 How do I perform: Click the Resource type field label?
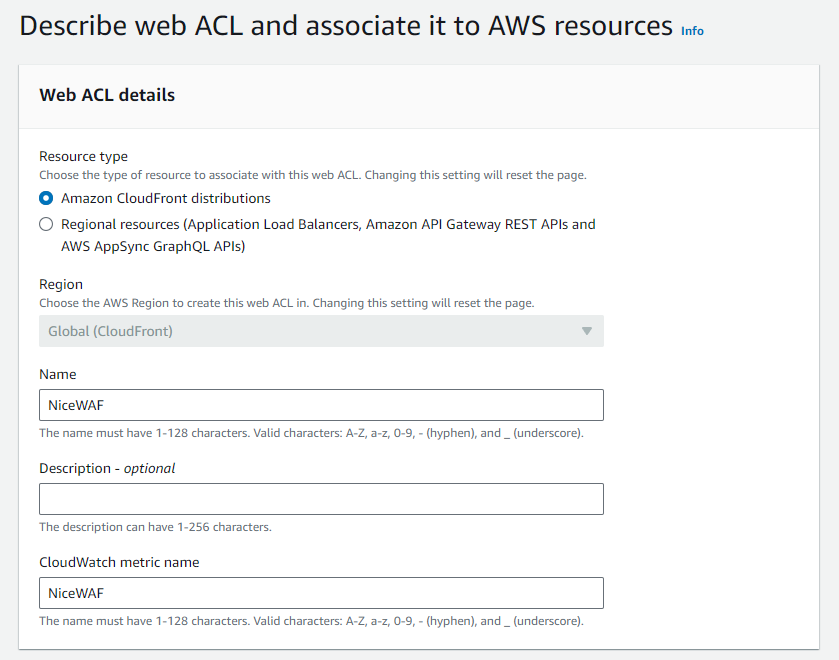click(83, 156)
